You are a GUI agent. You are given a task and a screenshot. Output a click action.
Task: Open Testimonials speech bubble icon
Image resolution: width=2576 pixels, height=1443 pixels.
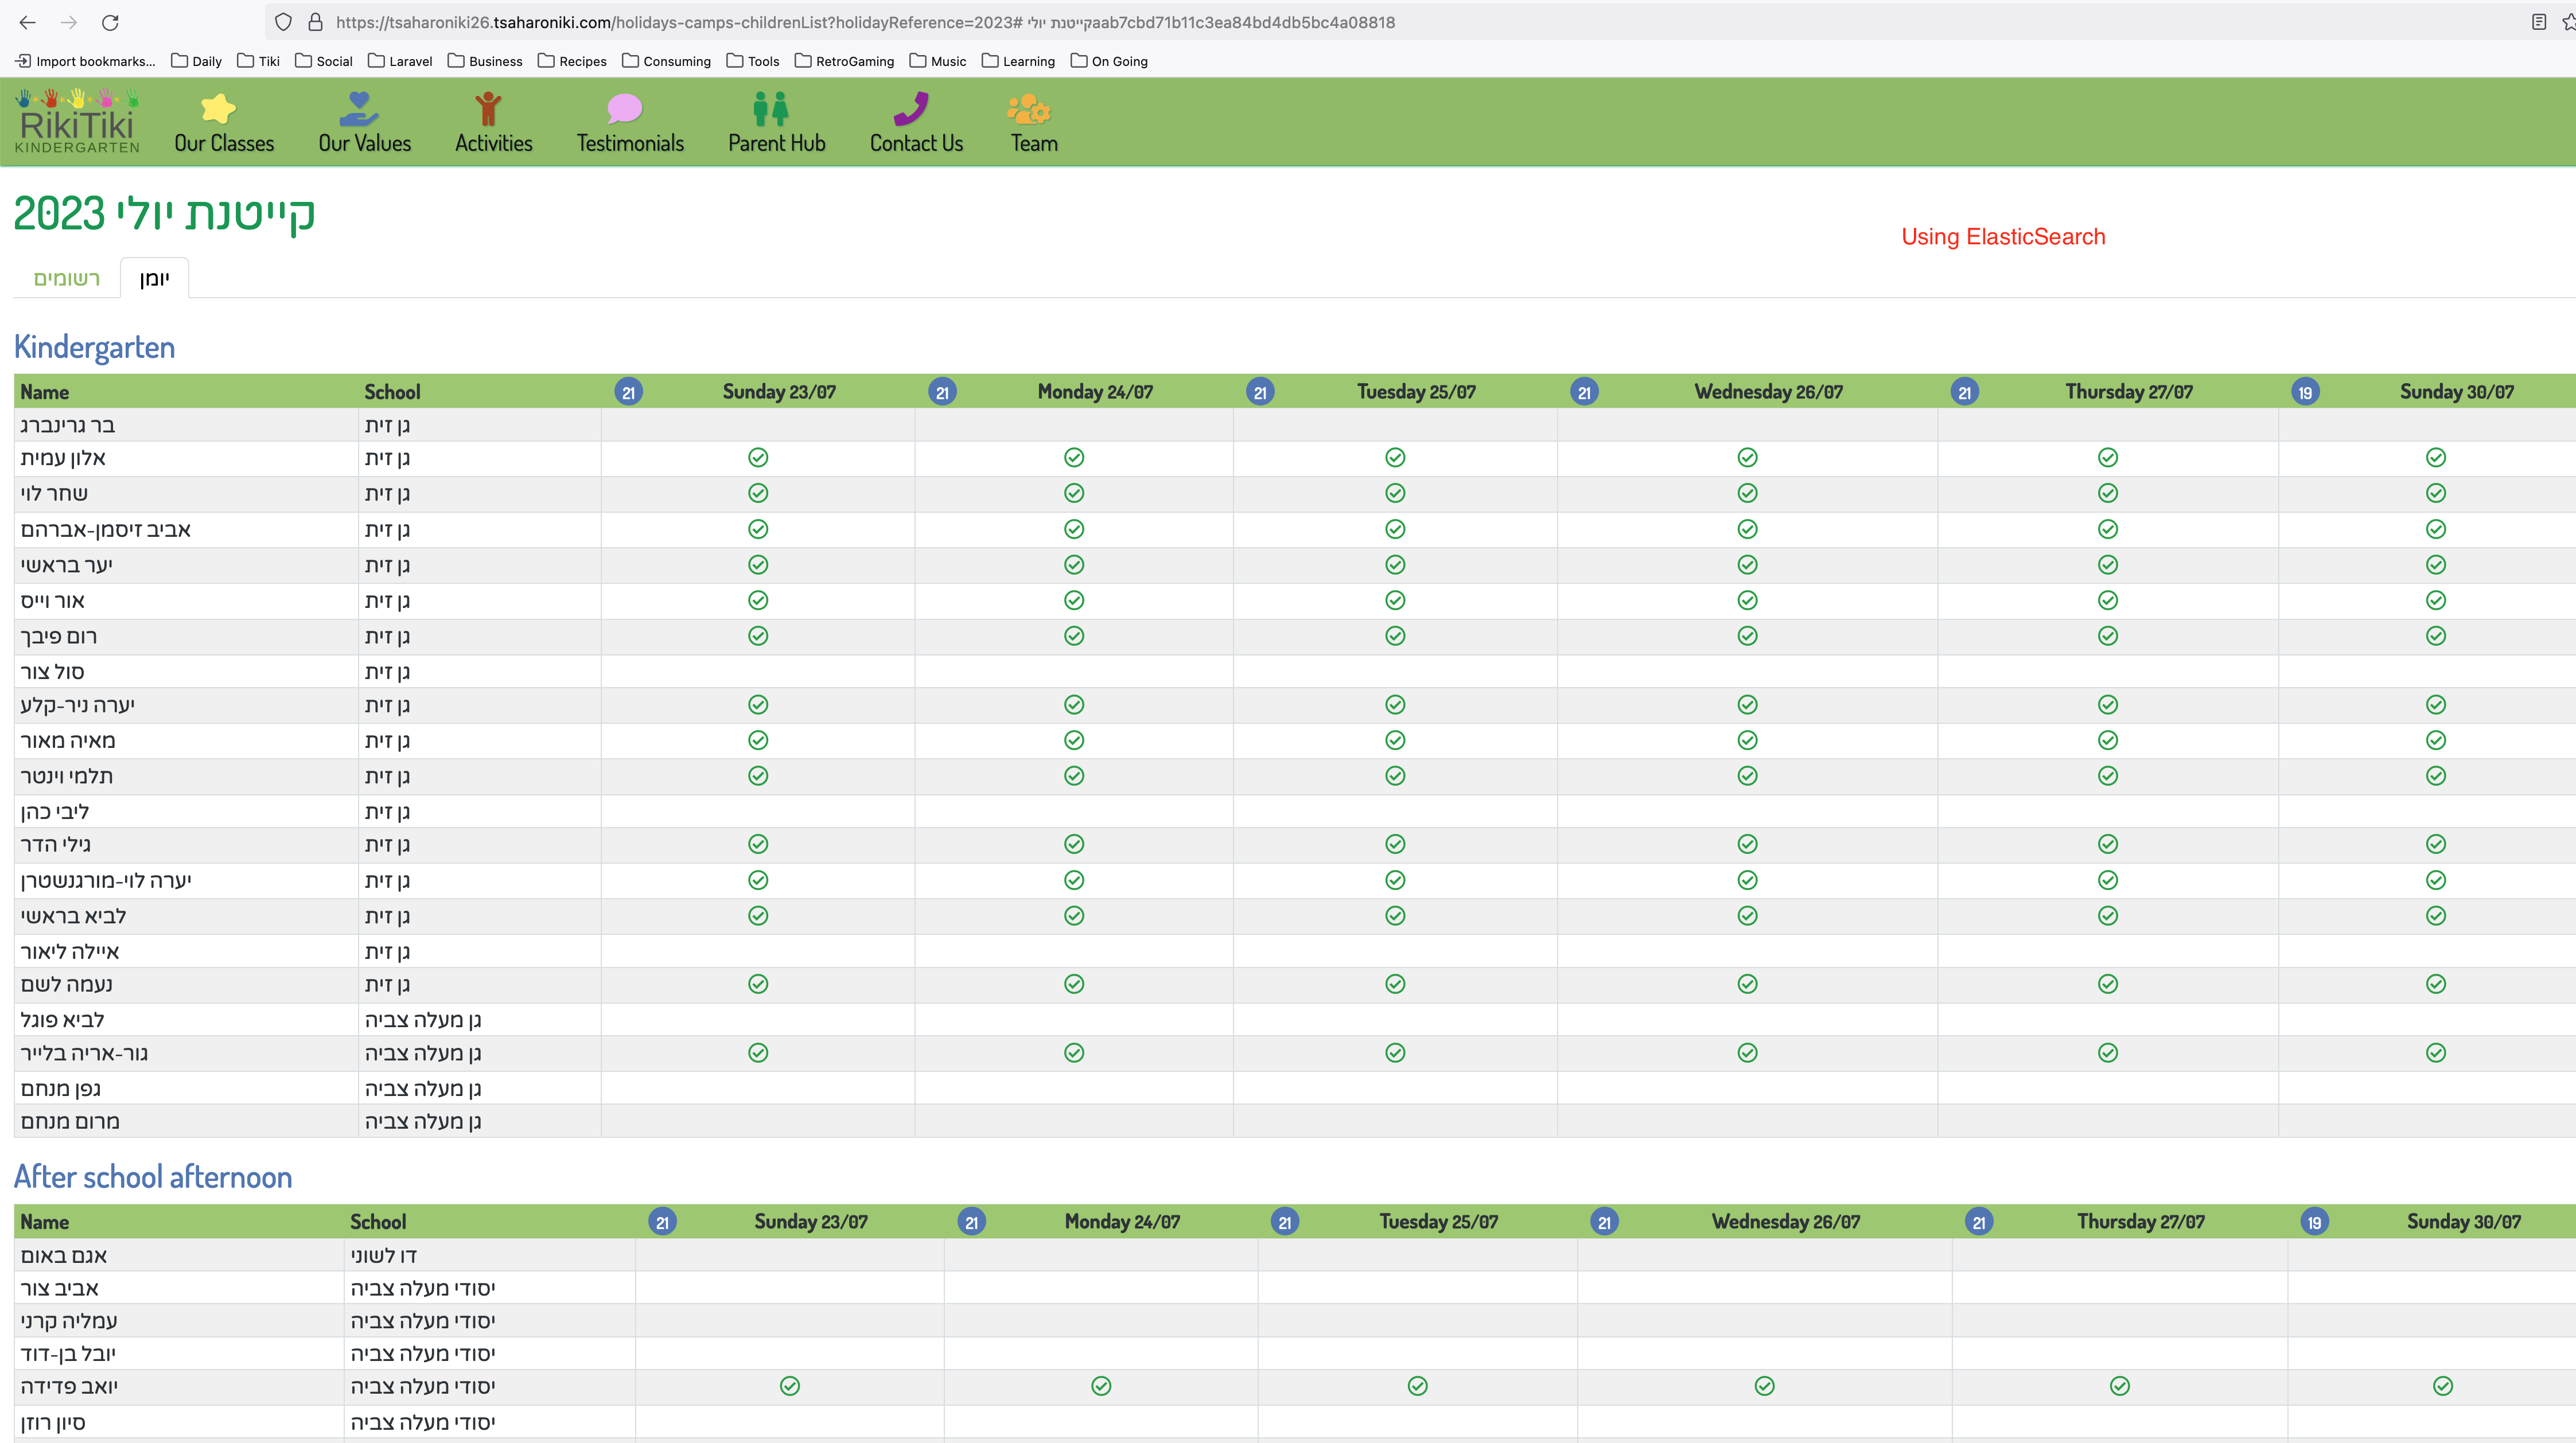[624, 108]
